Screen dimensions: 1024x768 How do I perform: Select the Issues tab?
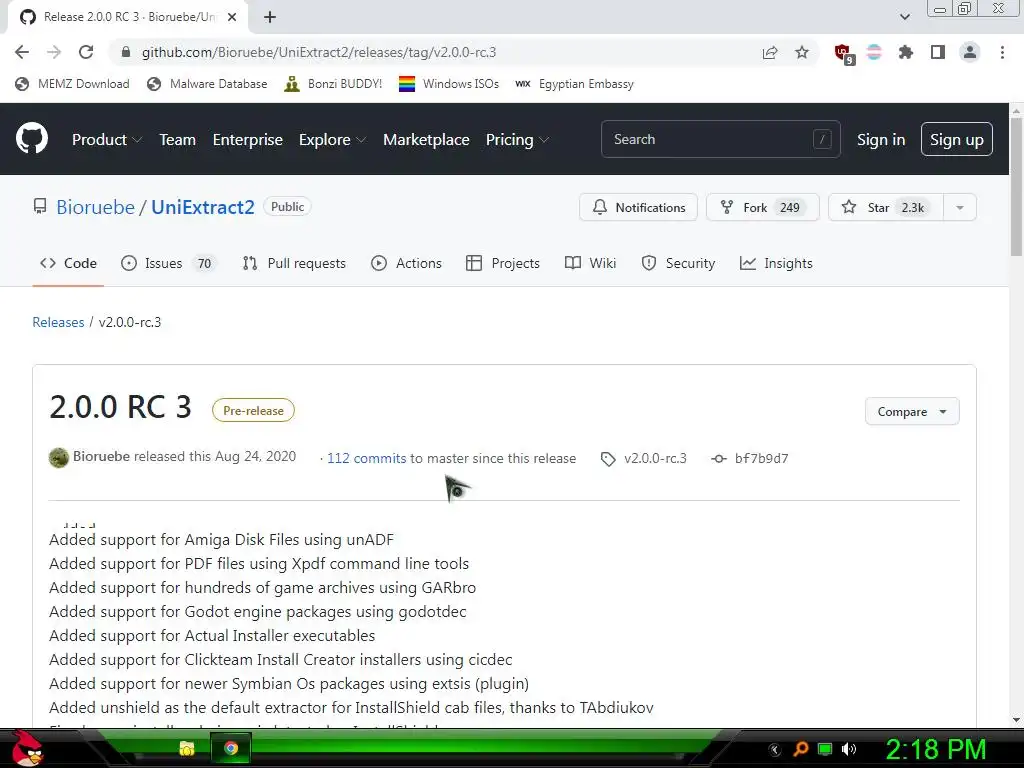(168, 263)
